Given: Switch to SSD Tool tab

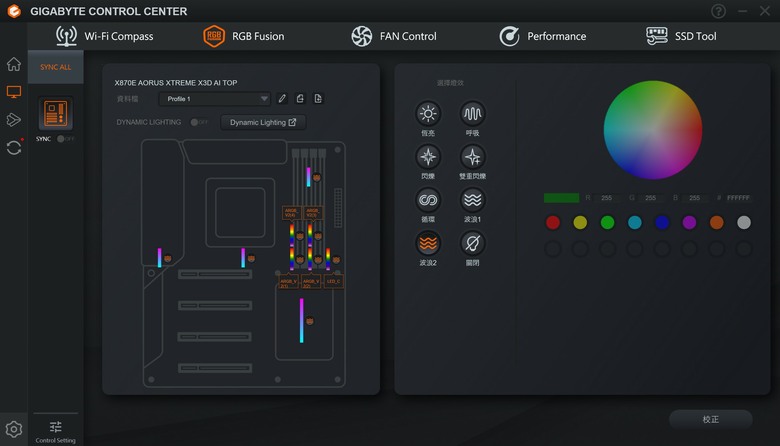Looking at the screenshot, I should pos(681,36).
